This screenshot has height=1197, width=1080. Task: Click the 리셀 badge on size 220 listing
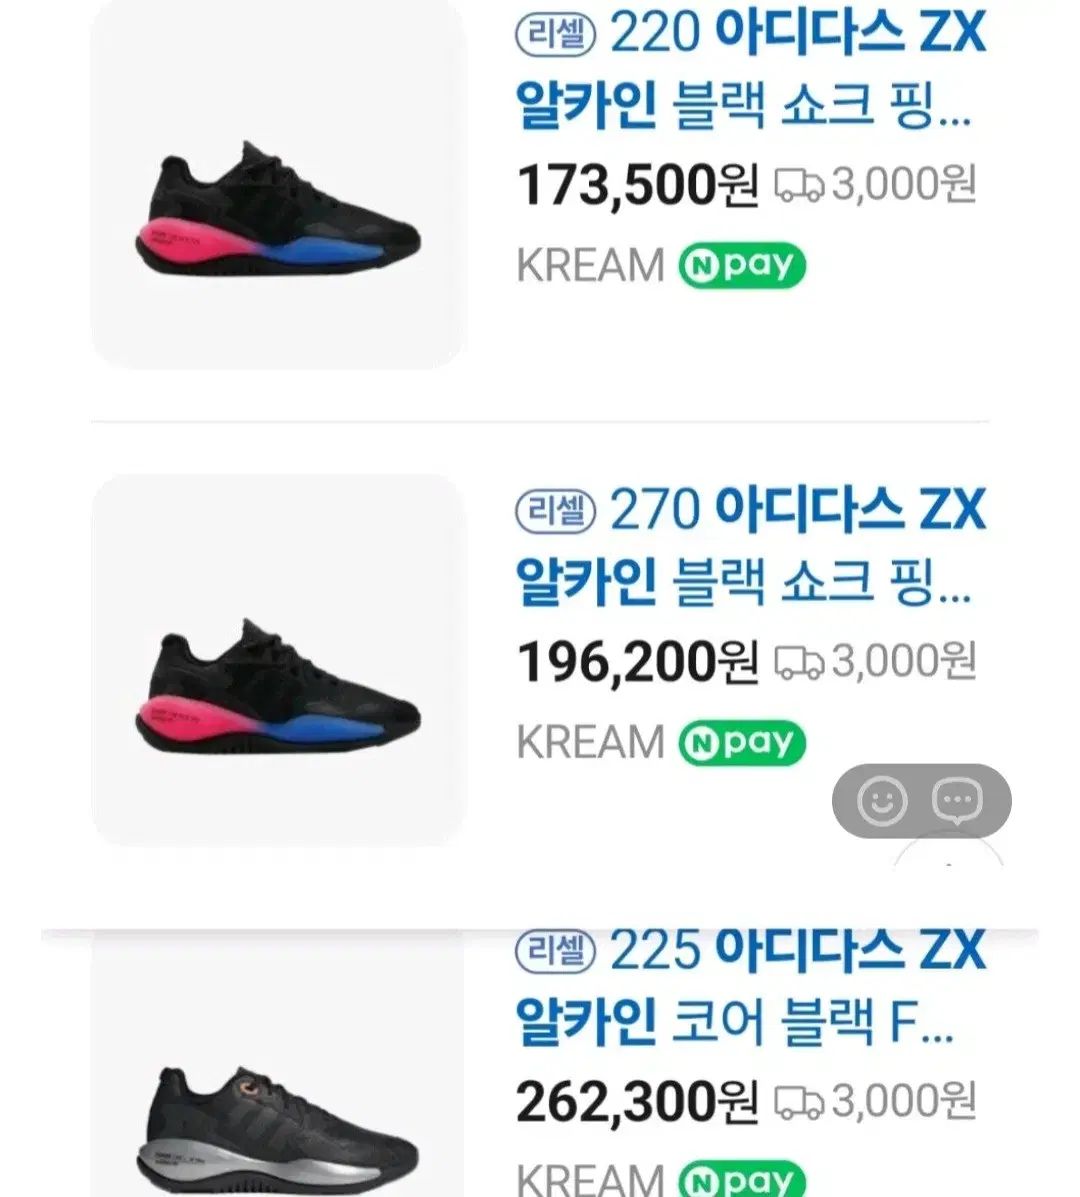tap(555, 35)
